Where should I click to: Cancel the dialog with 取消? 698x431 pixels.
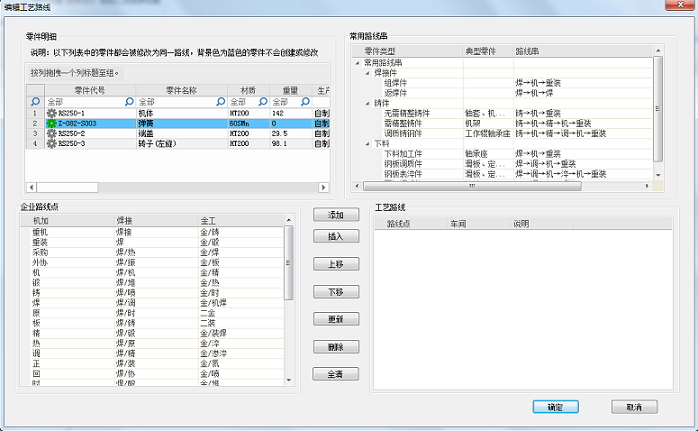634,407
